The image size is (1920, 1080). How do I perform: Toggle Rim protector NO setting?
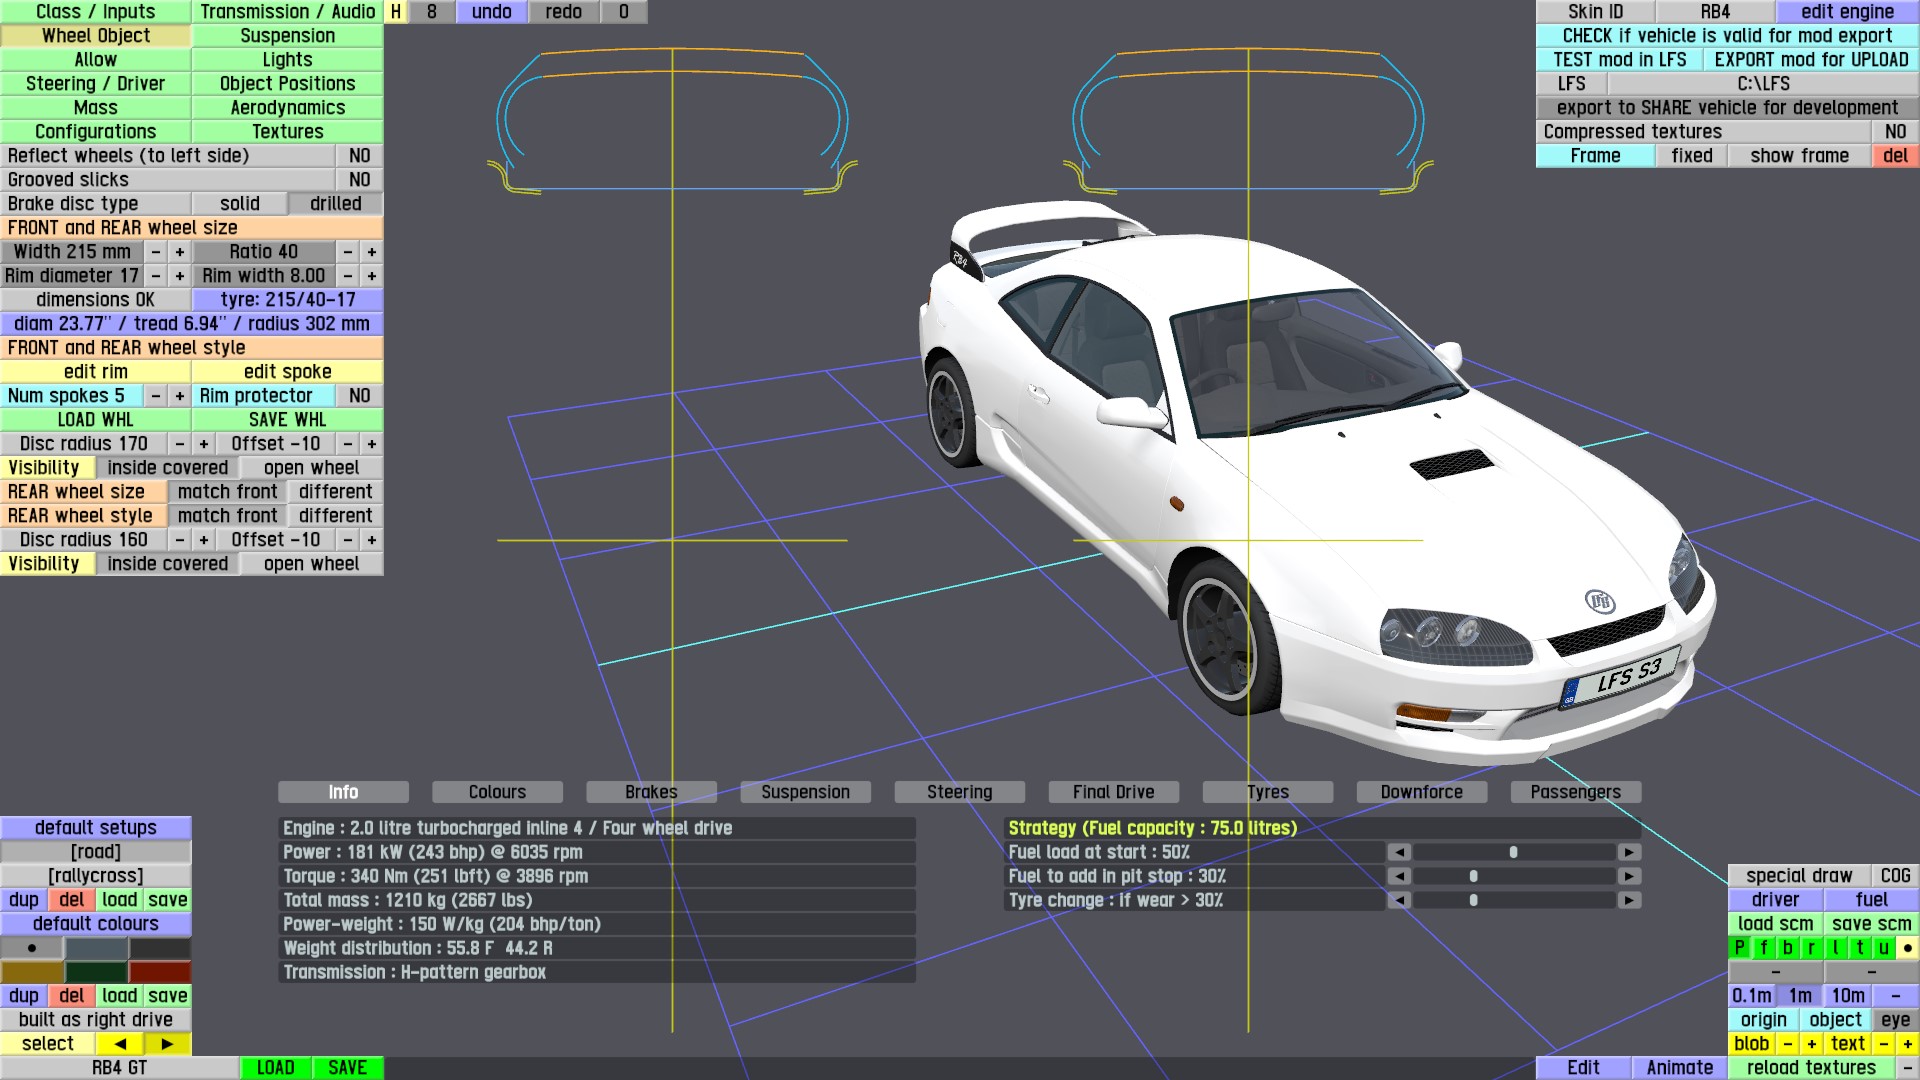(359, 396)
